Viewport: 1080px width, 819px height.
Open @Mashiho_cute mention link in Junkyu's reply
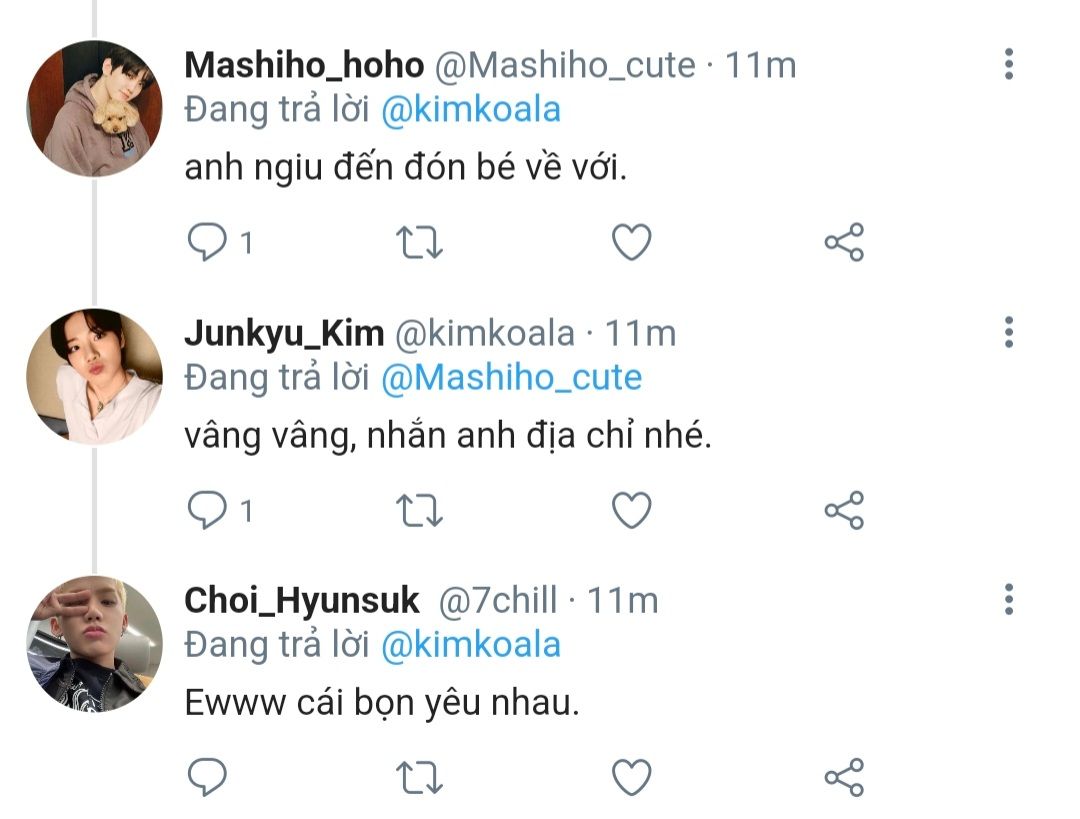512,377
